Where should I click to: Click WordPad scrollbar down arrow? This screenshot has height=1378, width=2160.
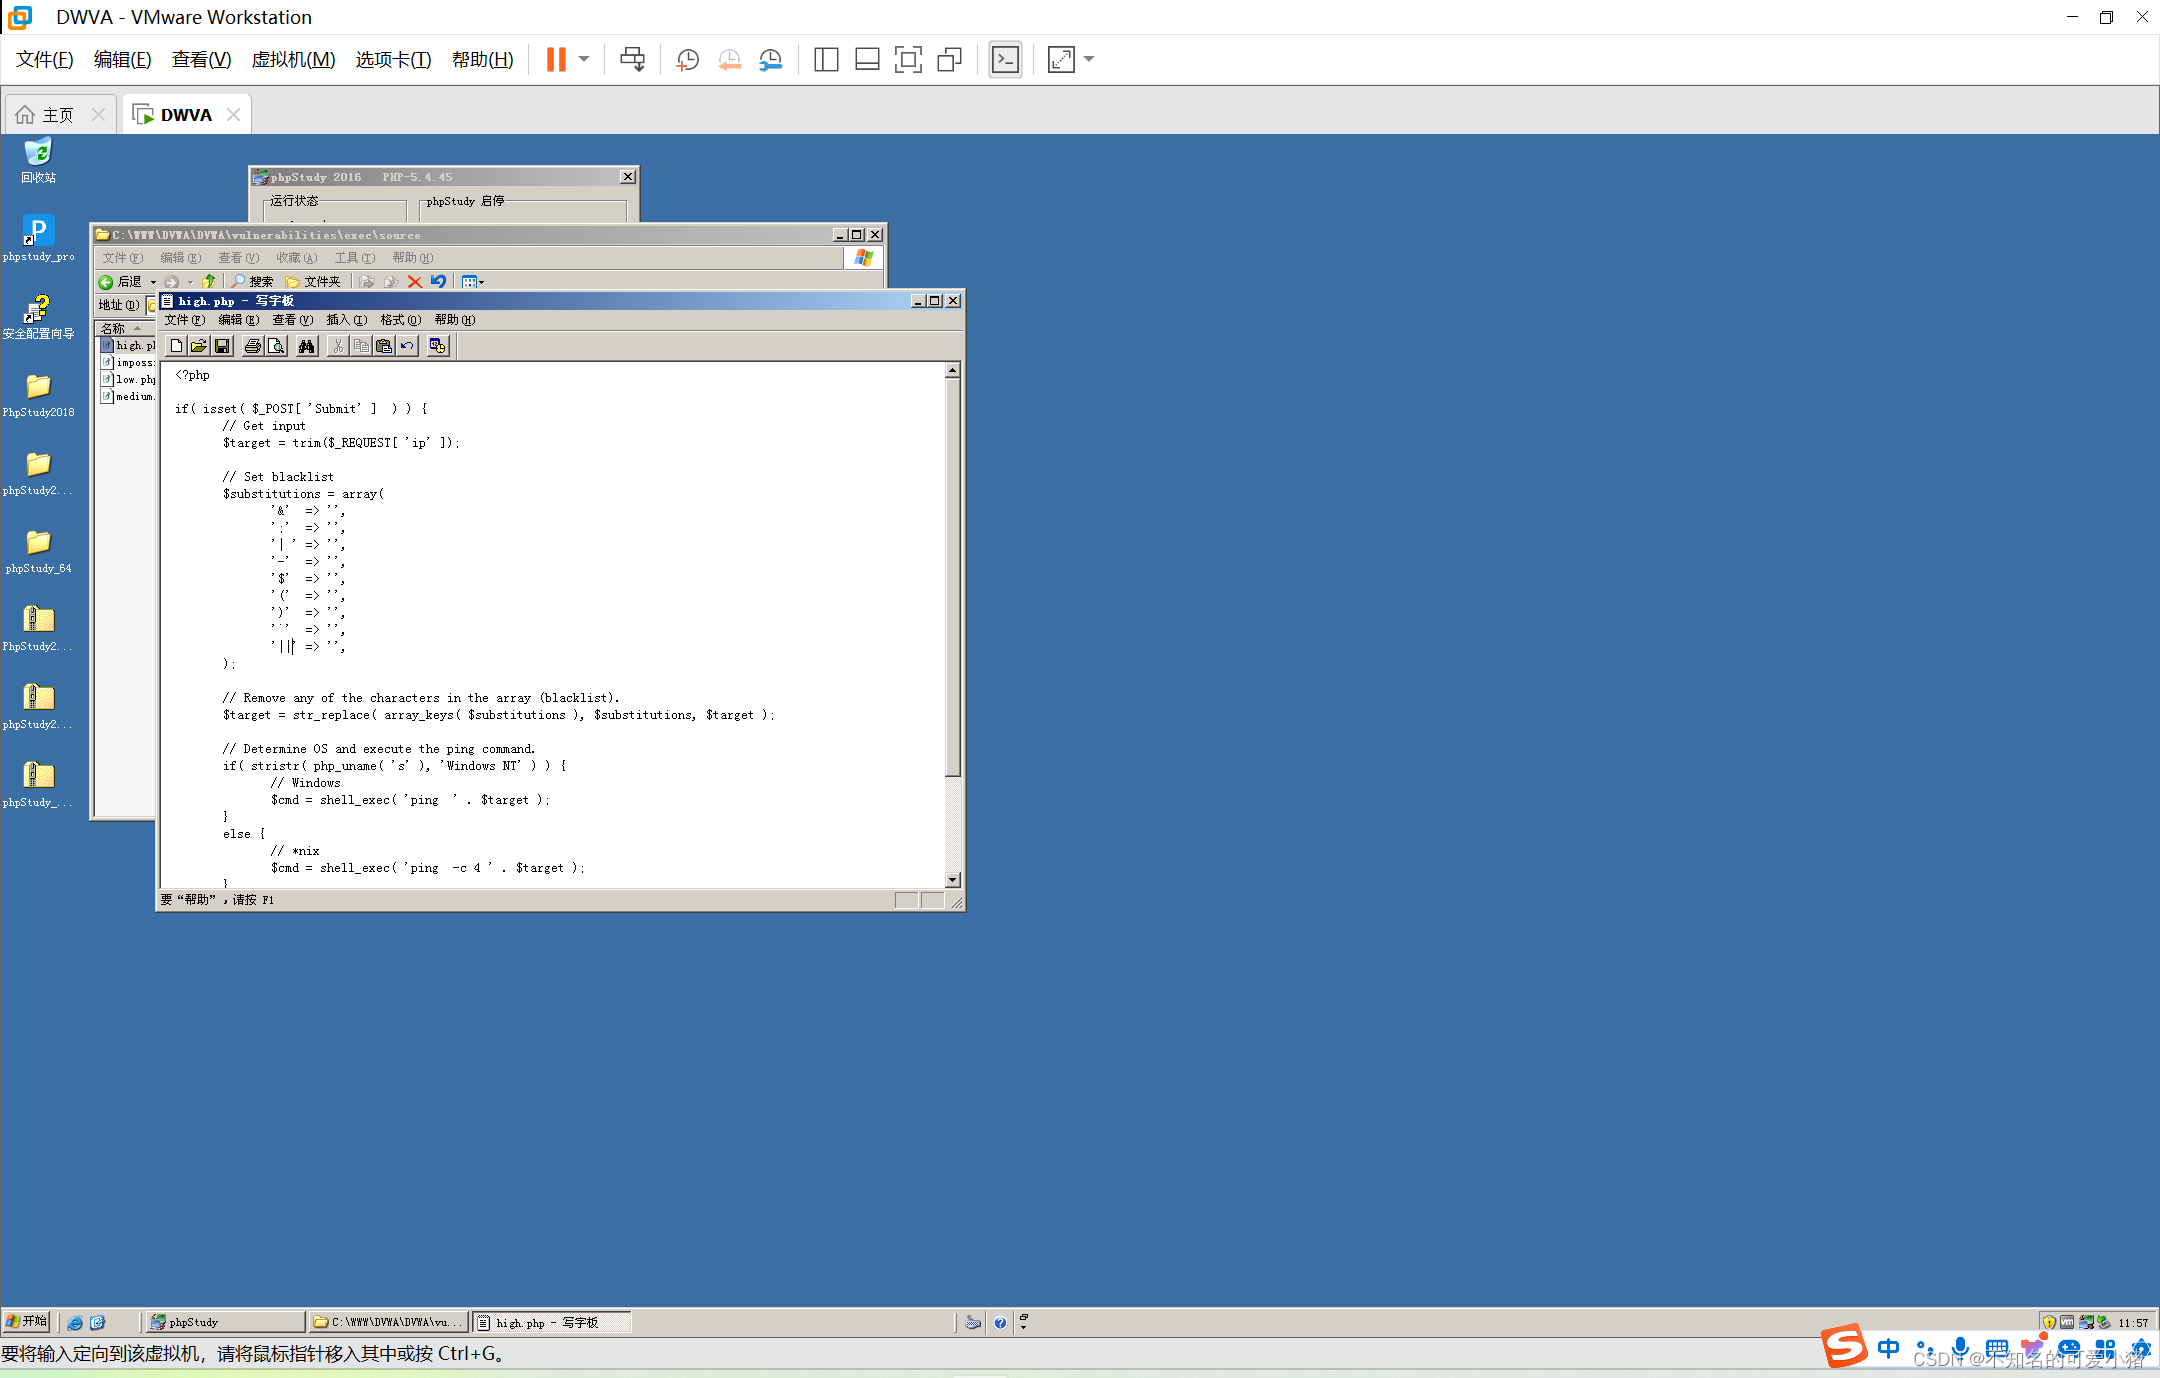pyautogui.click(x=953, y=880)
